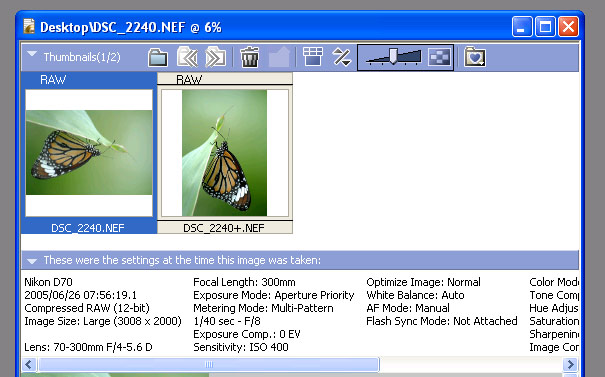The width and height of the screenshot is (605, 377).
Task: Go to previous folder with back arrows icon
Action: coord(188,57)
